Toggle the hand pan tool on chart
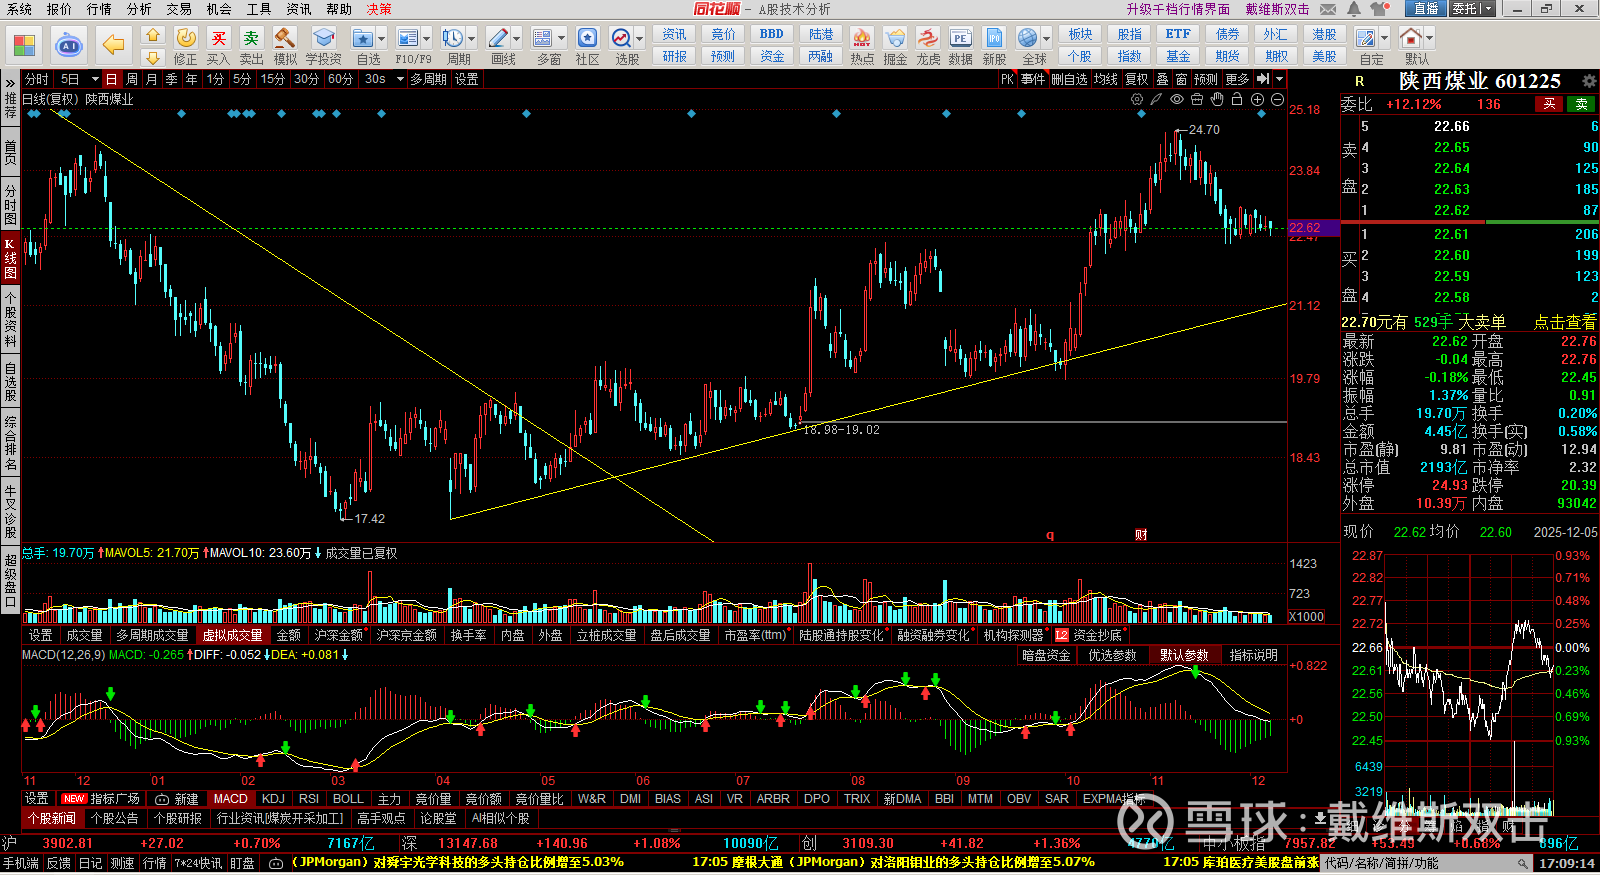Image resolution: width=1600 pixels, height=875 pixels. point(1217,100)
